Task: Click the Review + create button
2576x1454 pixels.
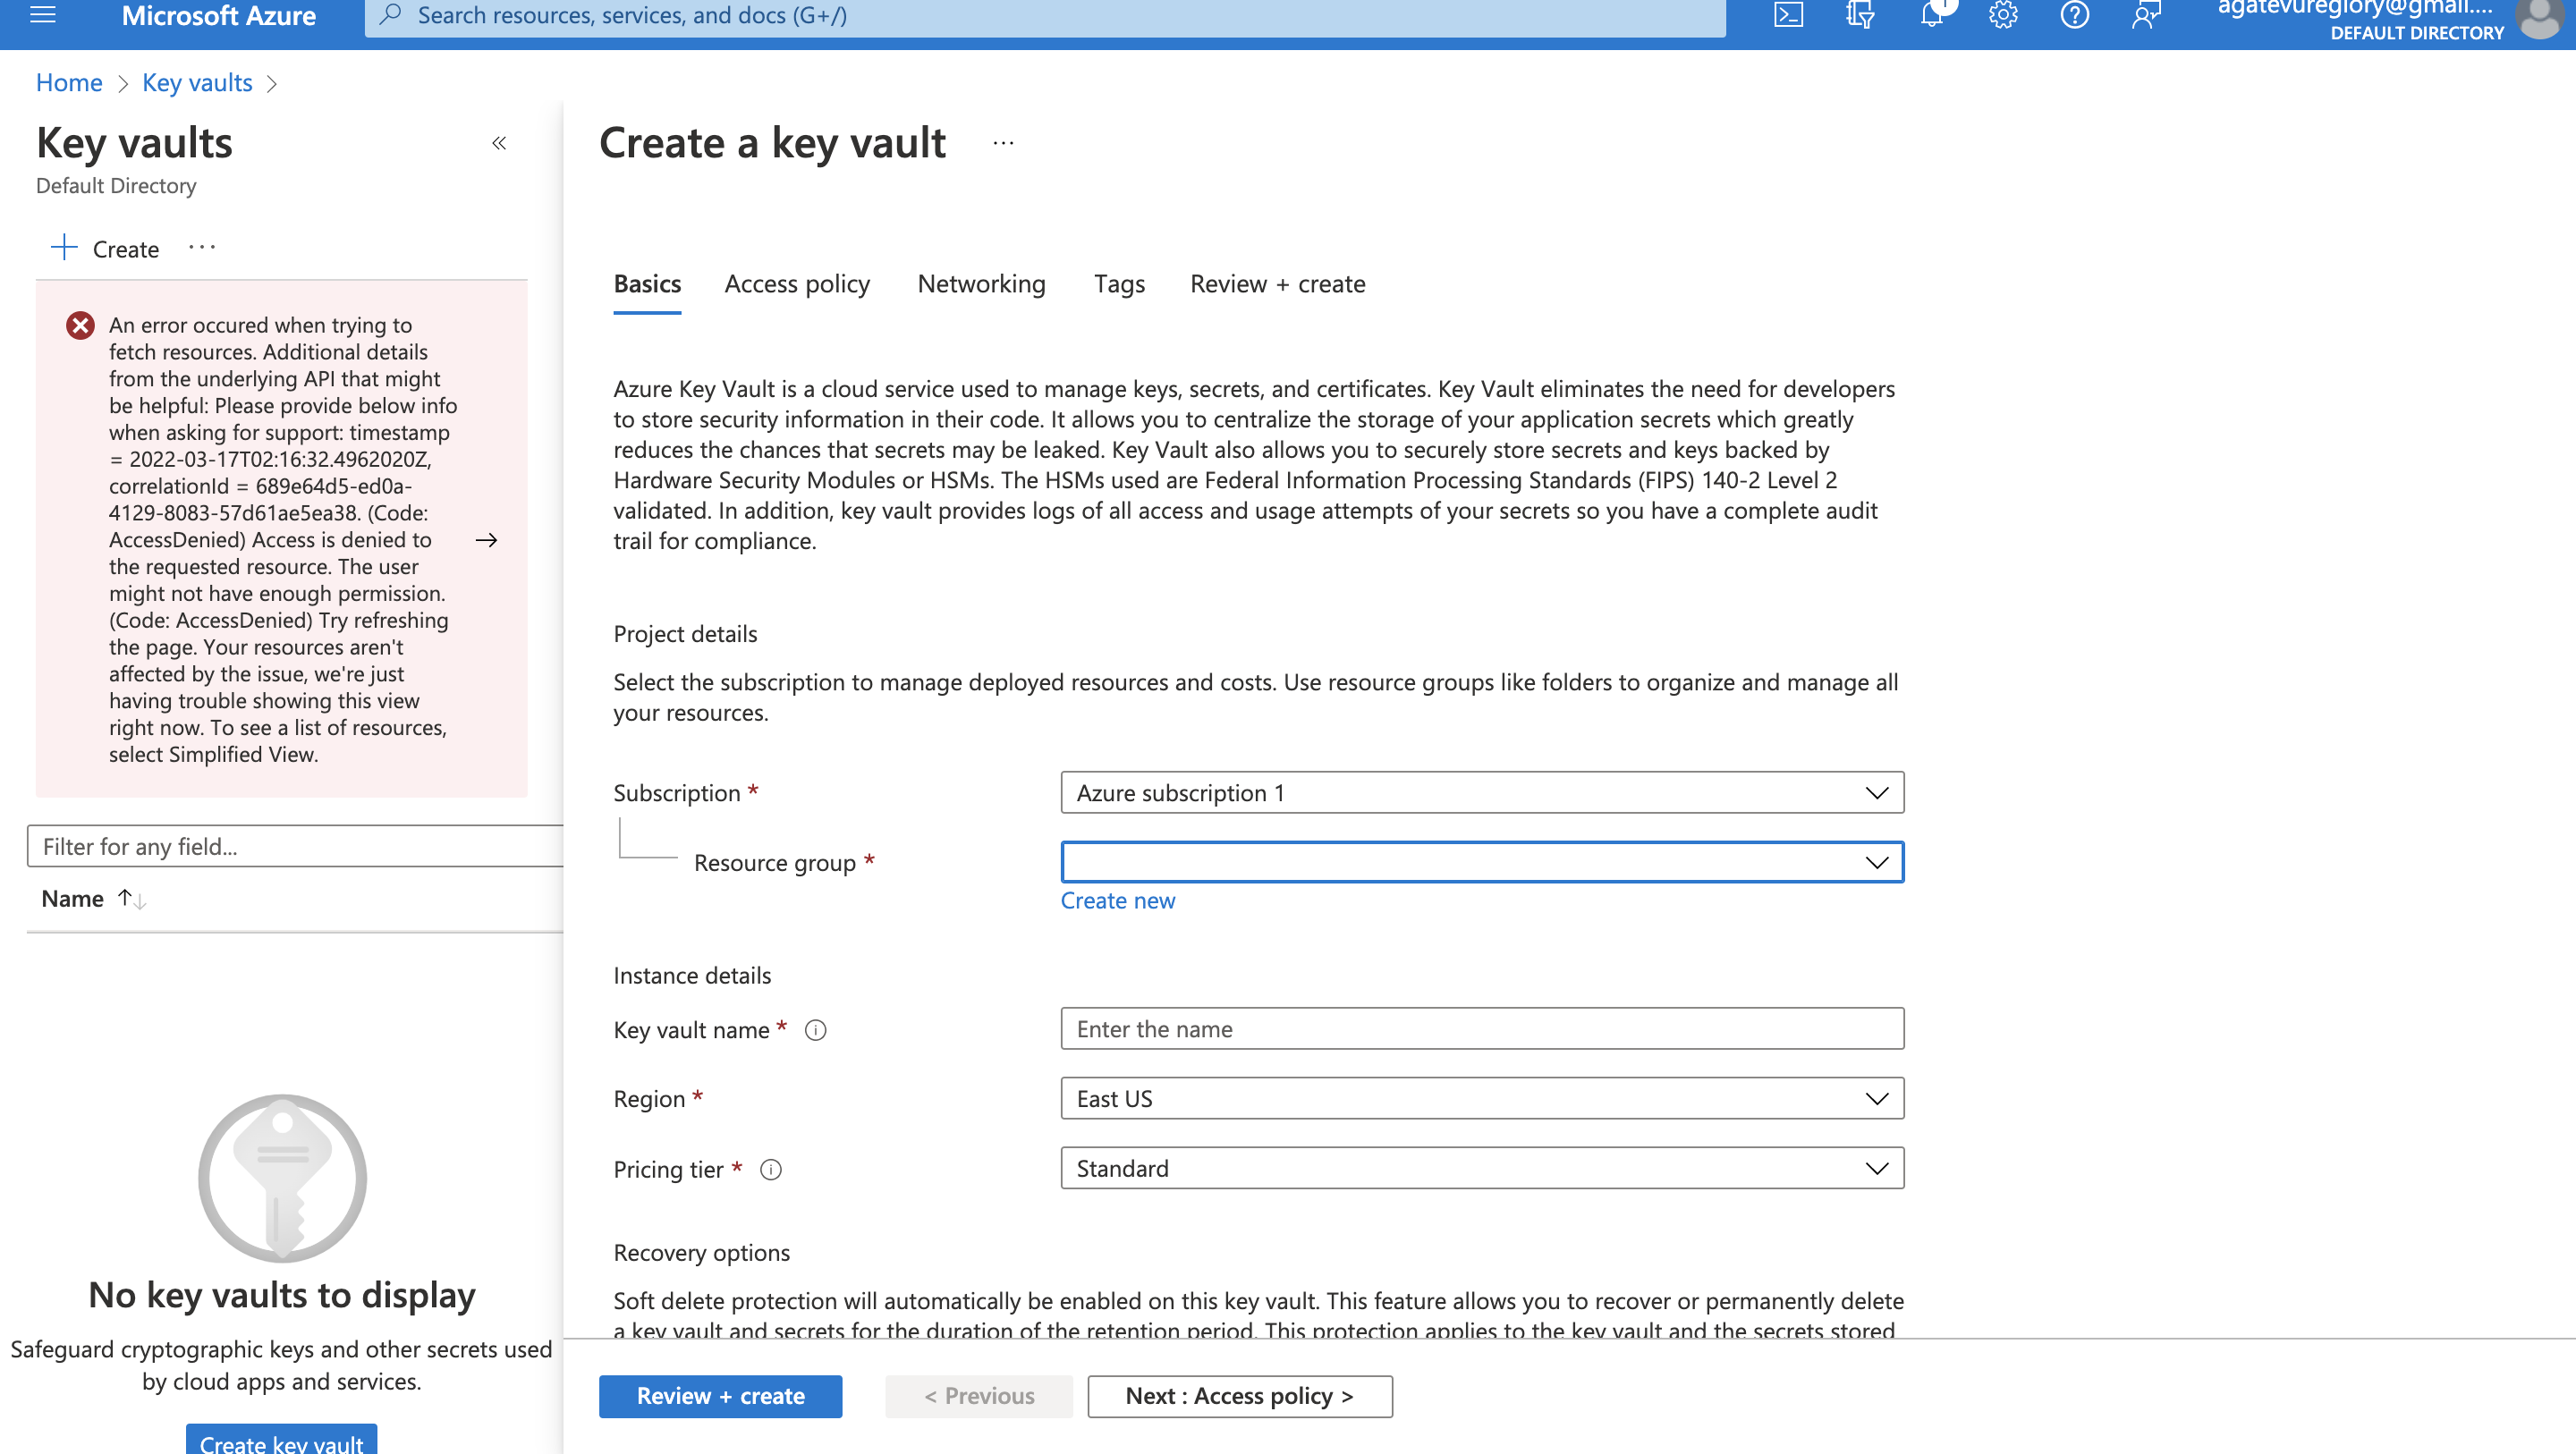Action: click(720, 1396)
